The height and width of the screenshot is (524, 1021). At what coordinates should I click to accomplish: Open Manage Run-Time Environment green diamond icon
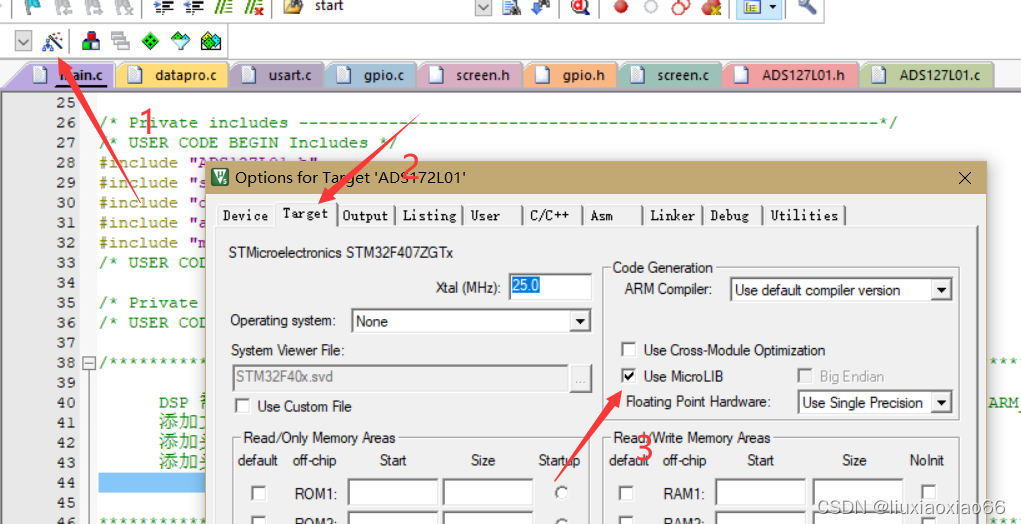[150, 42]
